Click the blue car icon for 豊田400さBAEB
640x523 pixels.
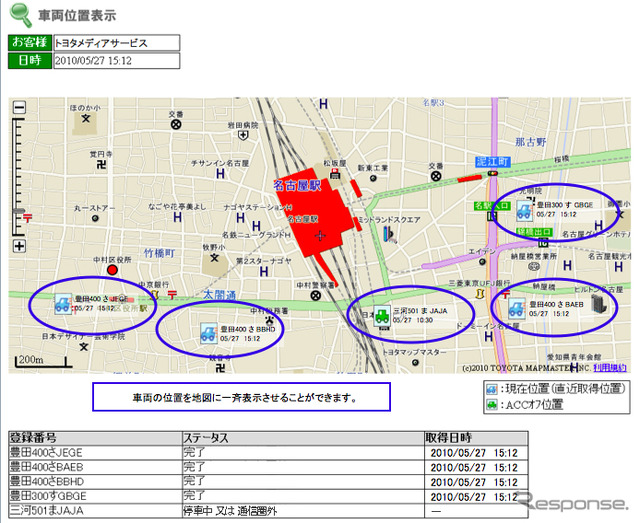click(x=516, y=309)
